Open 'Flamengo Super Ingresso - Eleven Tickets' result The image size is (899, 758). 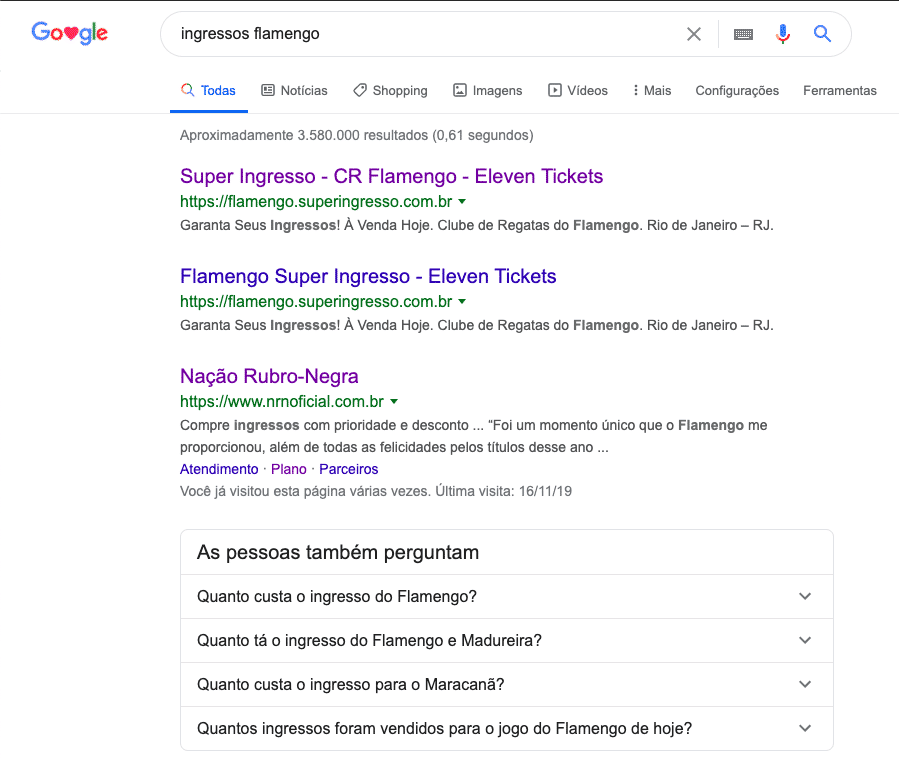[368, 276]
